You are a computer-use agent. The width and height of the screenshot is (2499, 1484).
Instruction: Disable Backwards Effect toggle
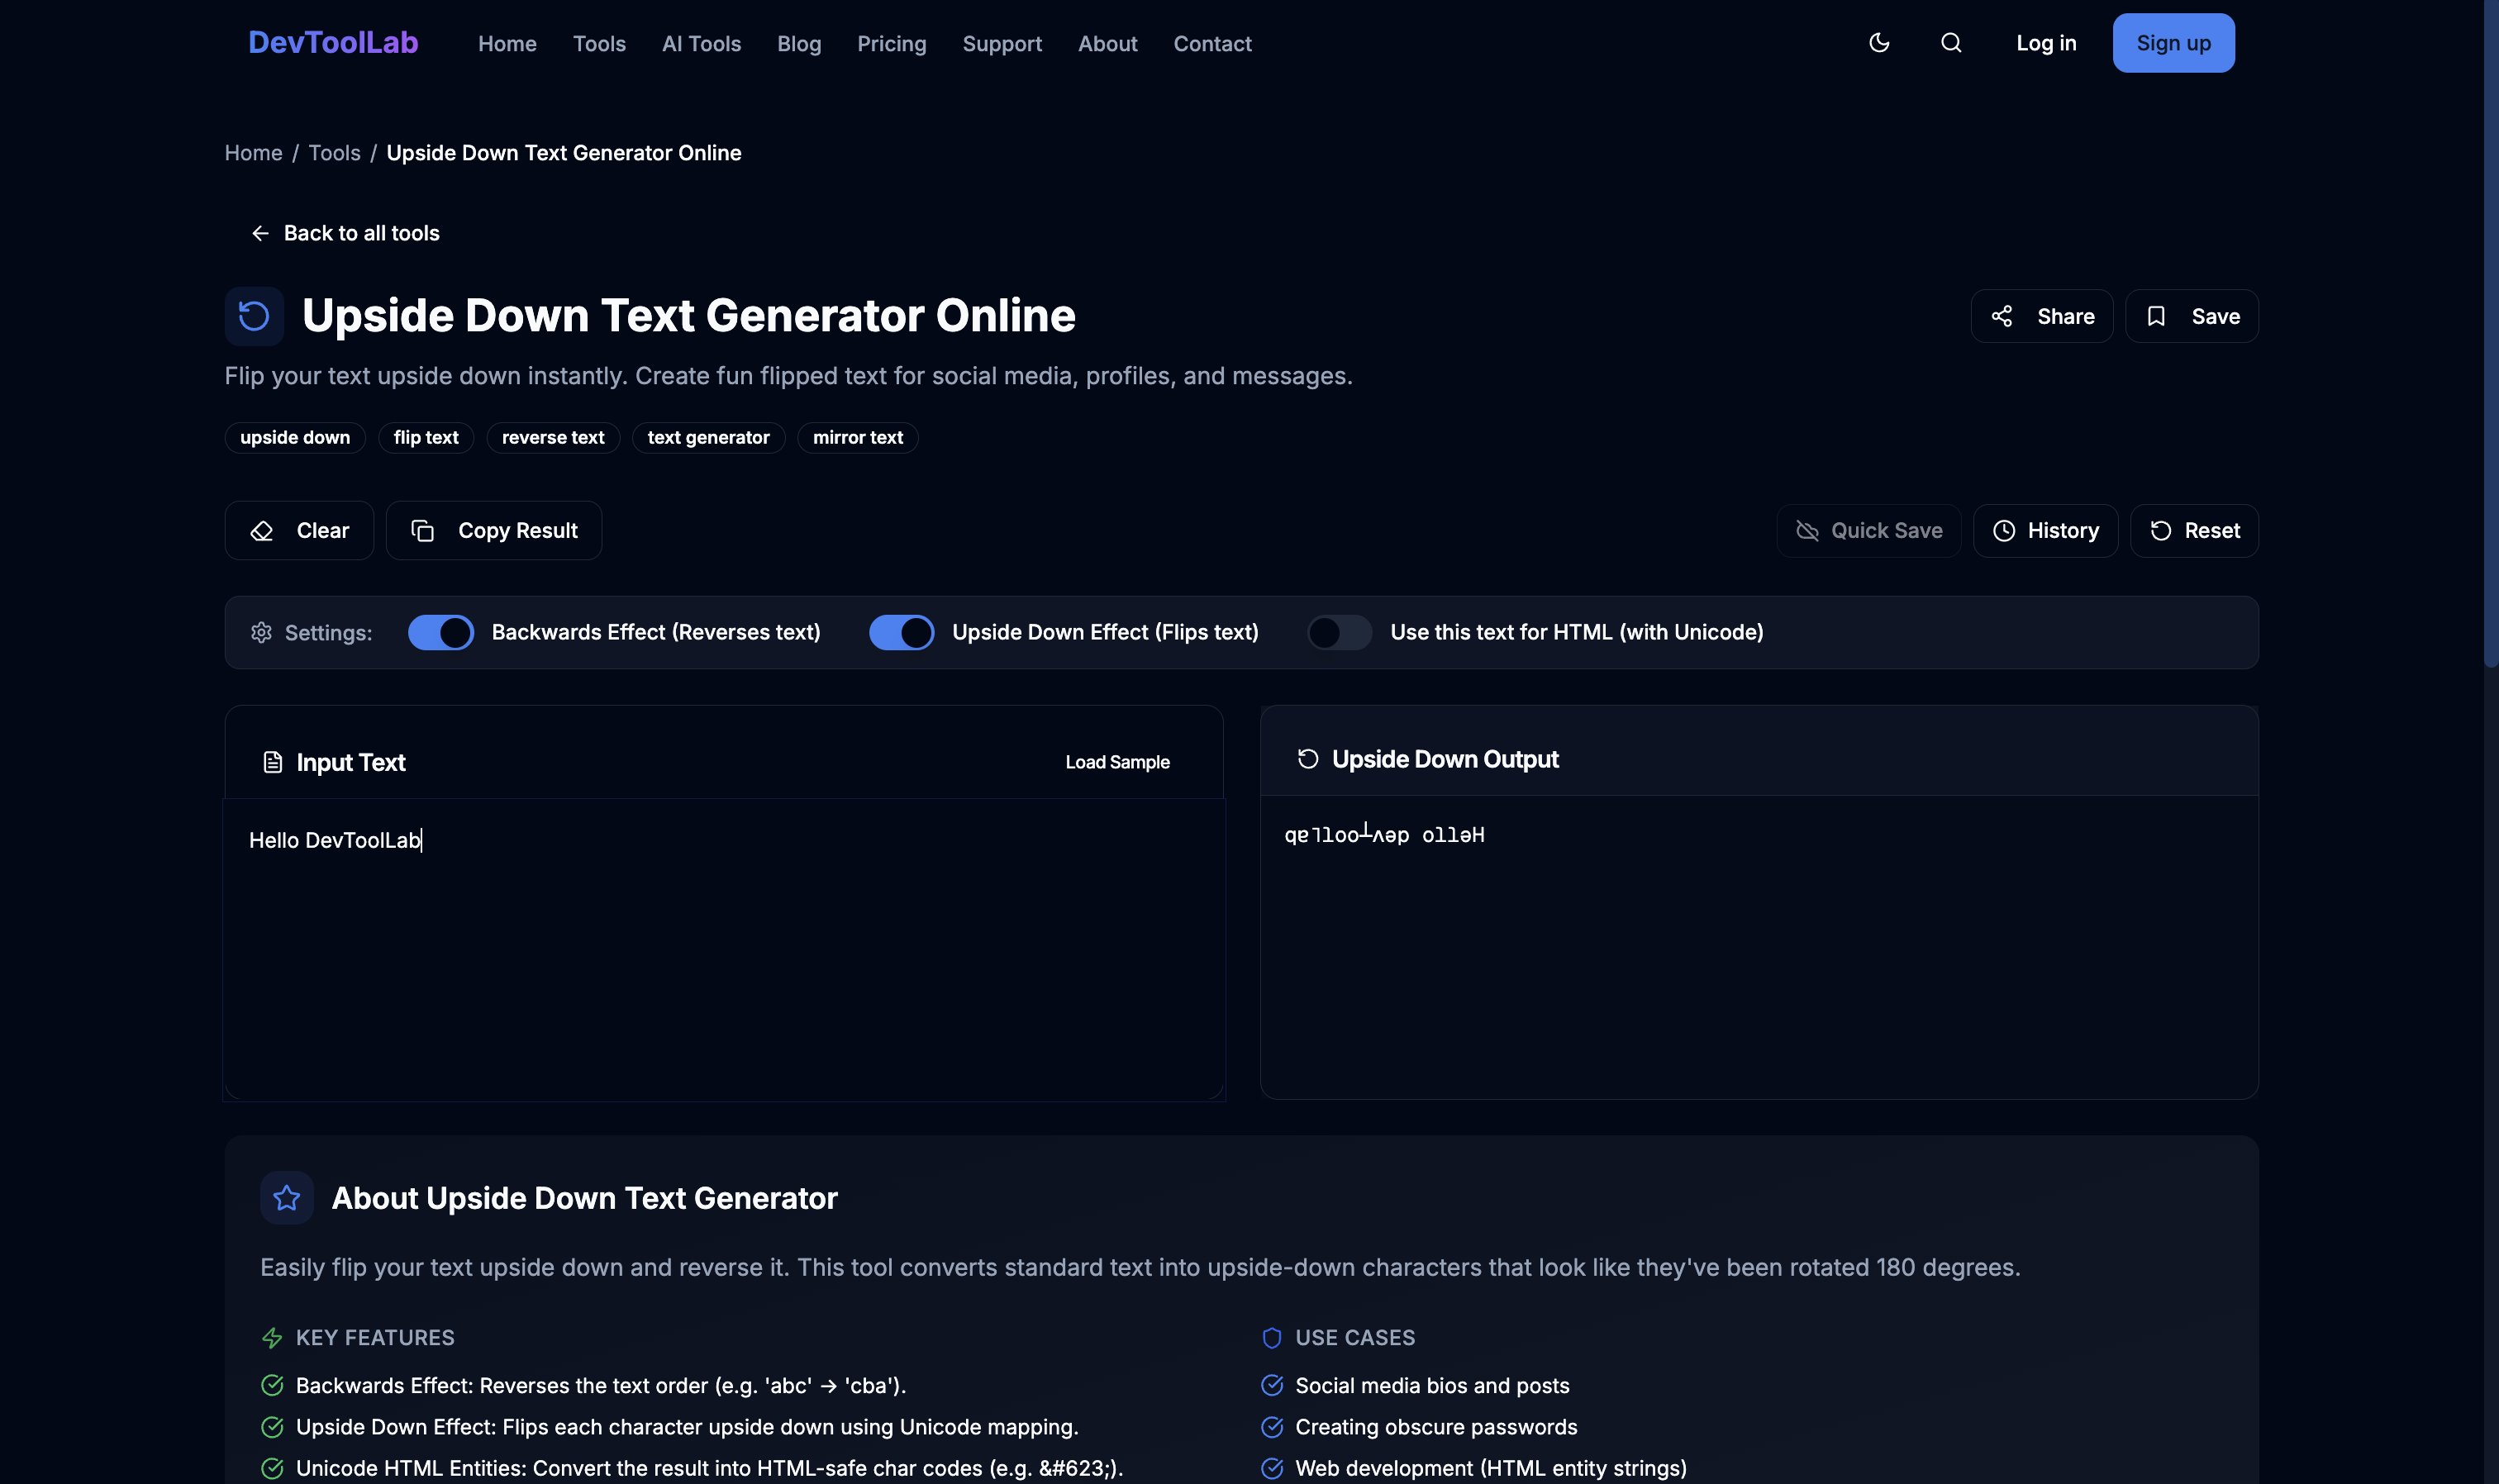[x=441, y=633]
